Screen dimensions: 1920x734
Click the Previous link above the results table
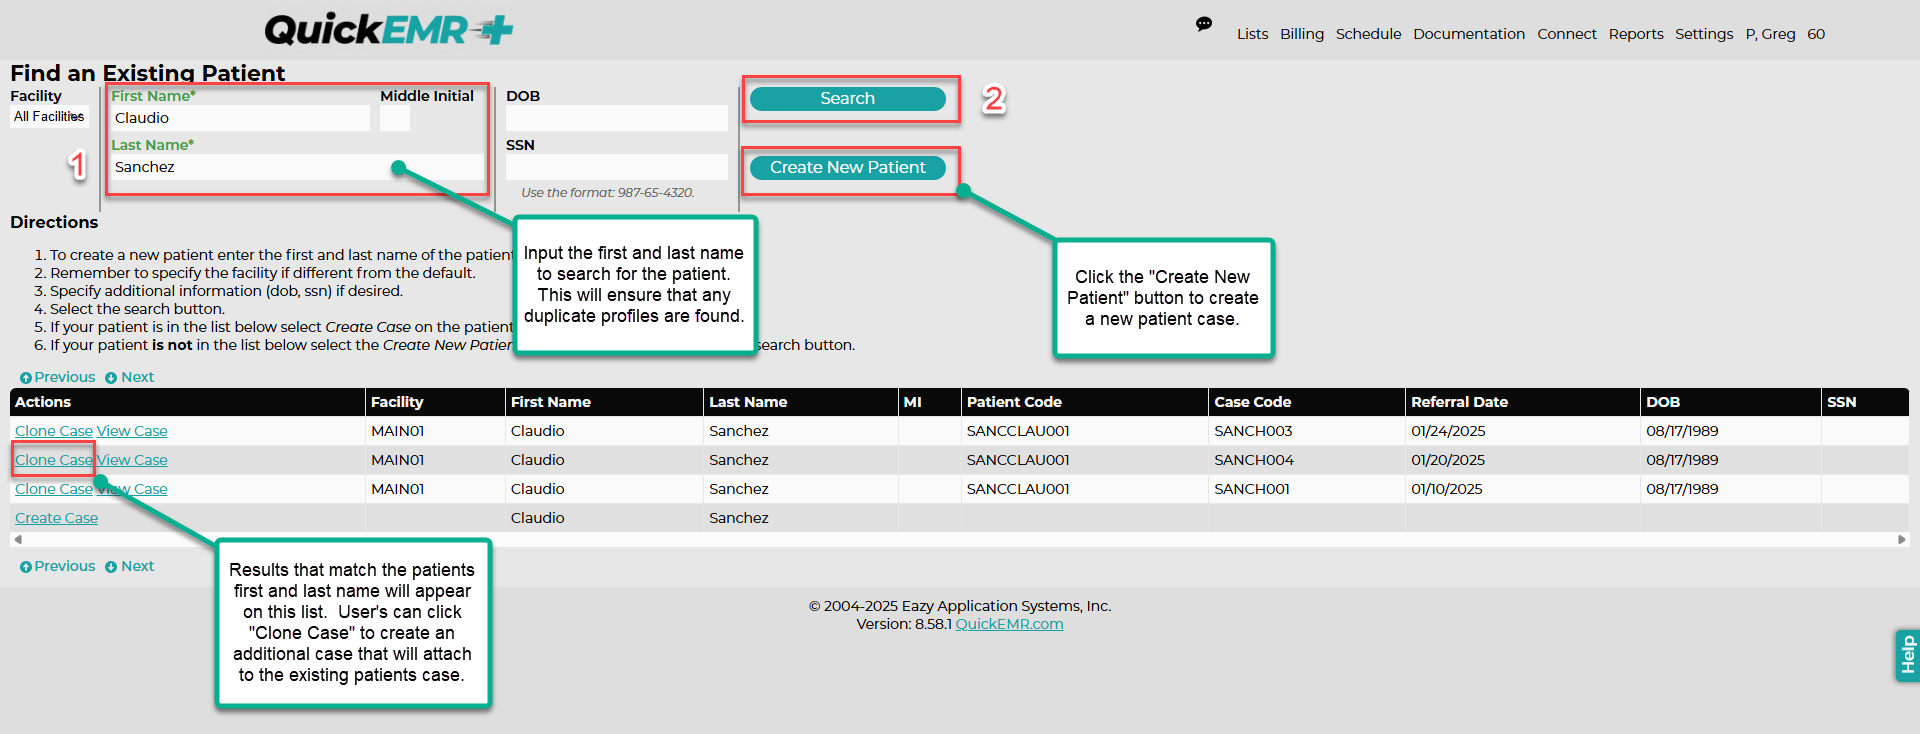click(58, 377)
